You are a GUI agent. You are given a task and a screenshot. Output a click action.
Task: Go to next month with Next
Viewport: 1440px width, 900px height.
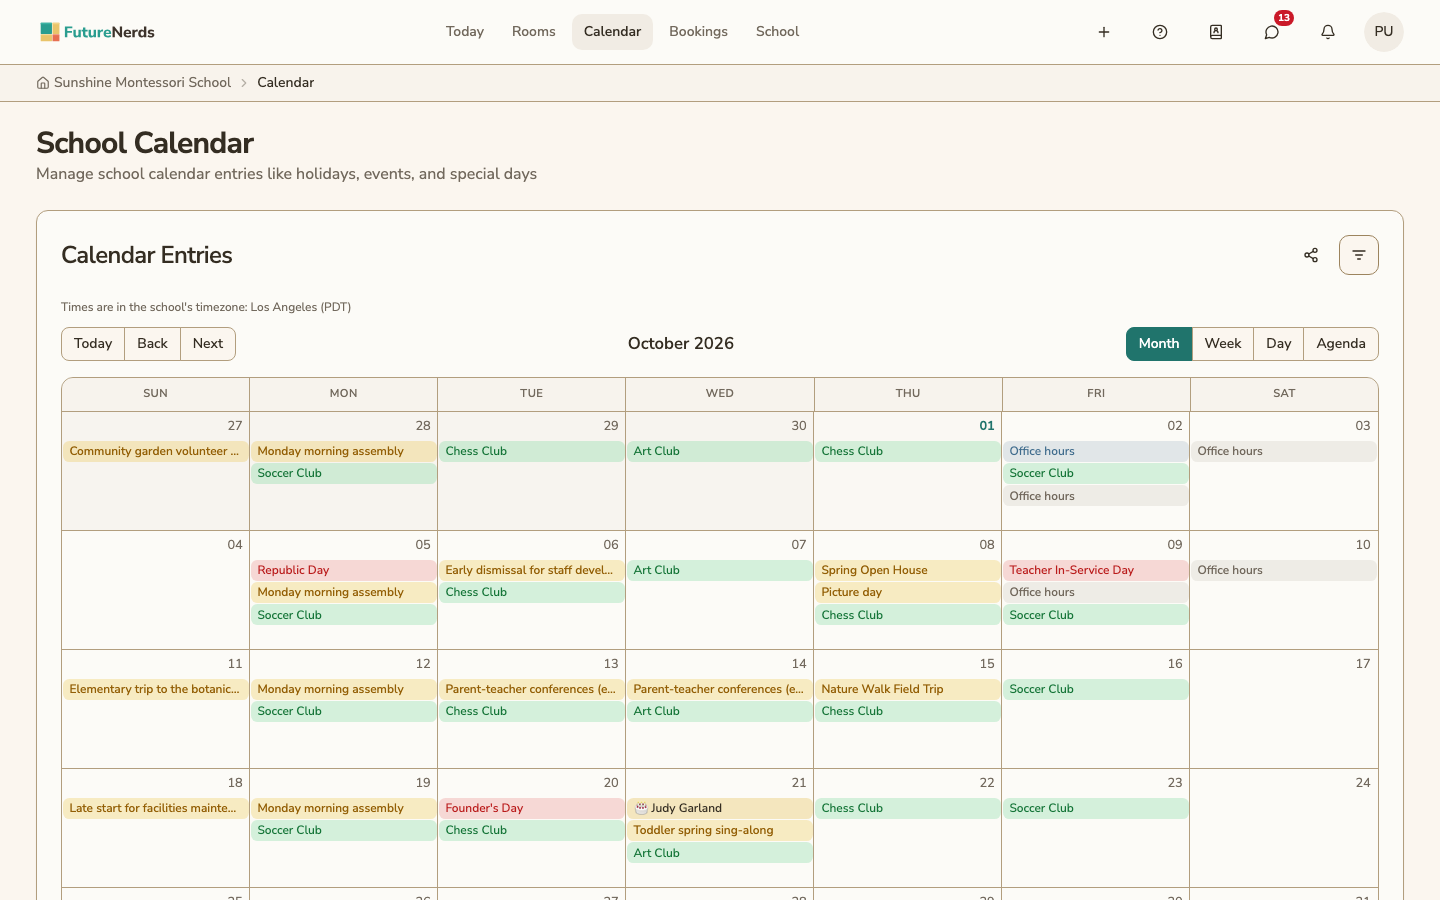(208, 344)
